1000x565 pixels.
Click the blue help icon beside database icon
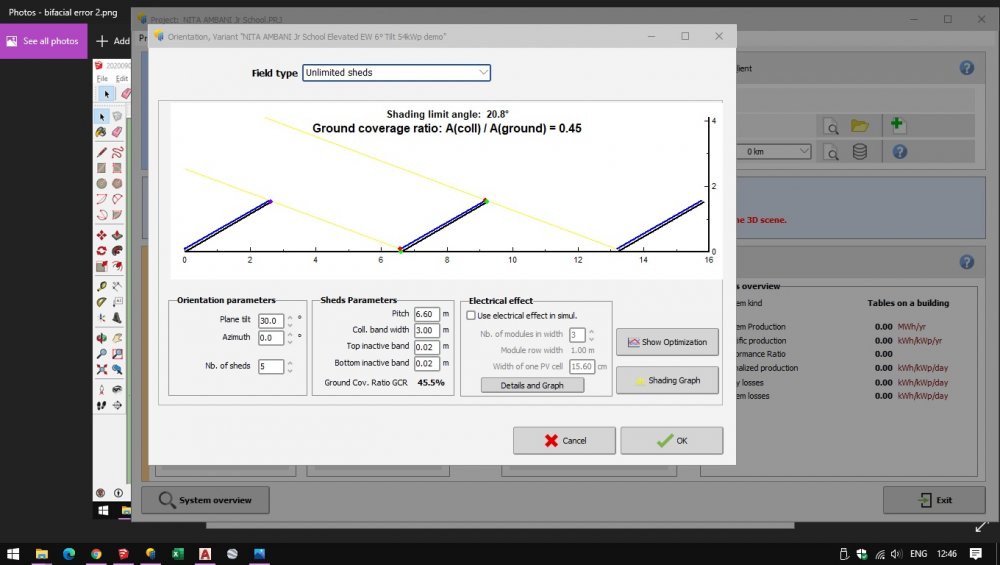[899, 152]
